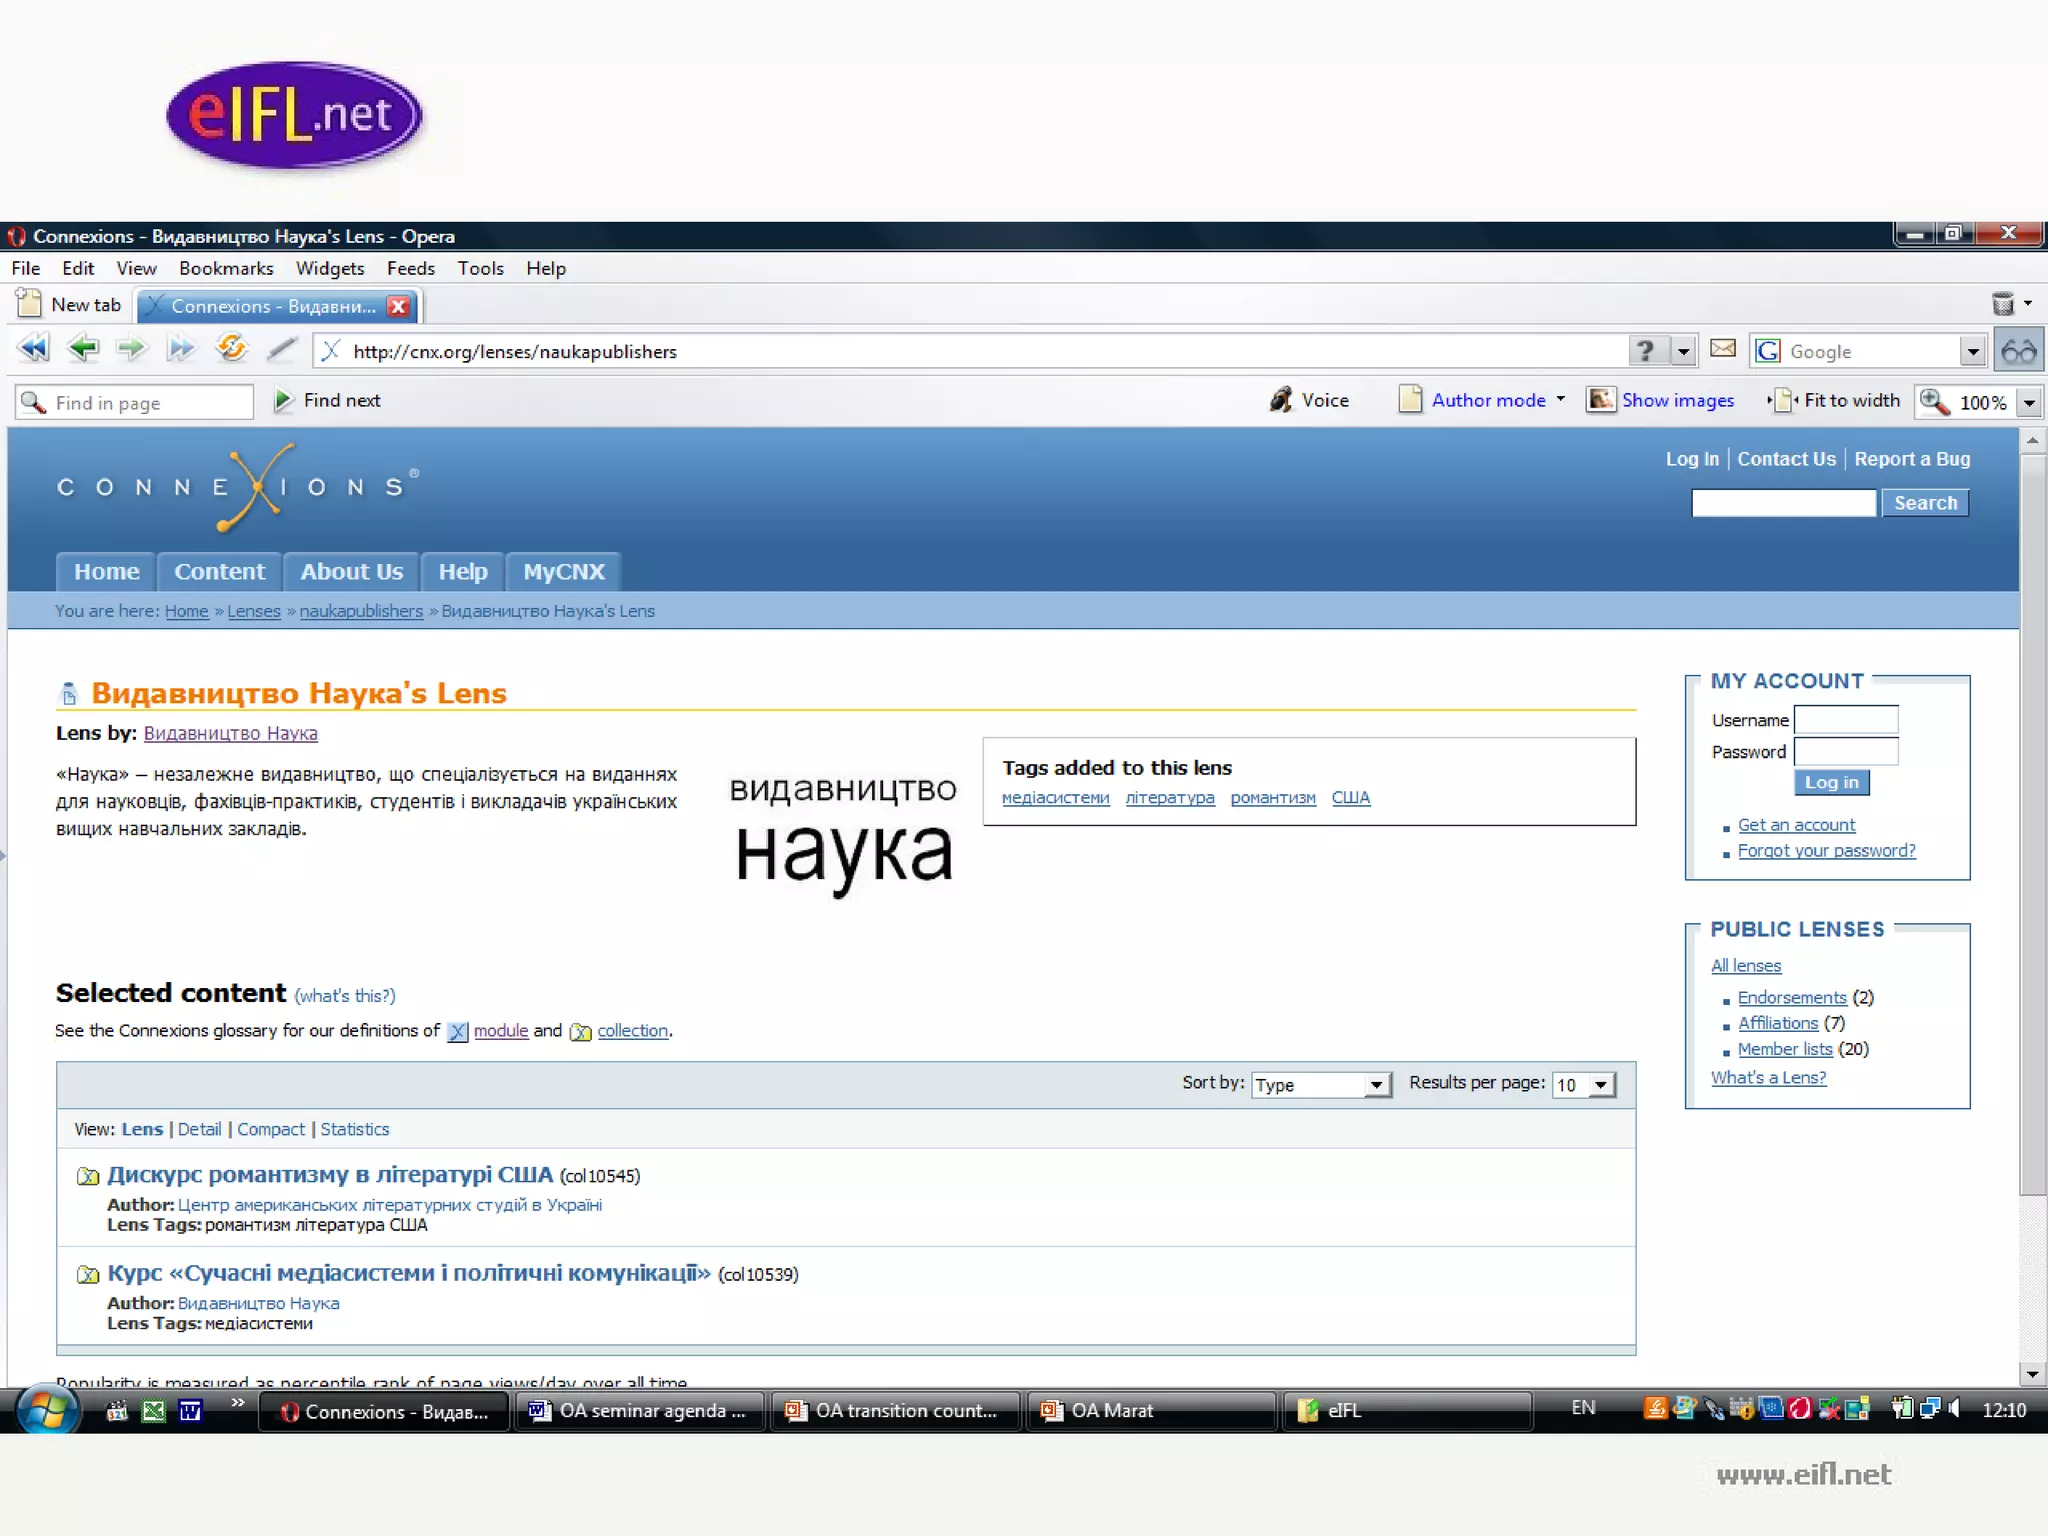Image resolution: width=2048 pixels, height=1536 pixels.
Task: Click the Back navigation arrow
Action: pyautogui.click(x=83, y=349)
